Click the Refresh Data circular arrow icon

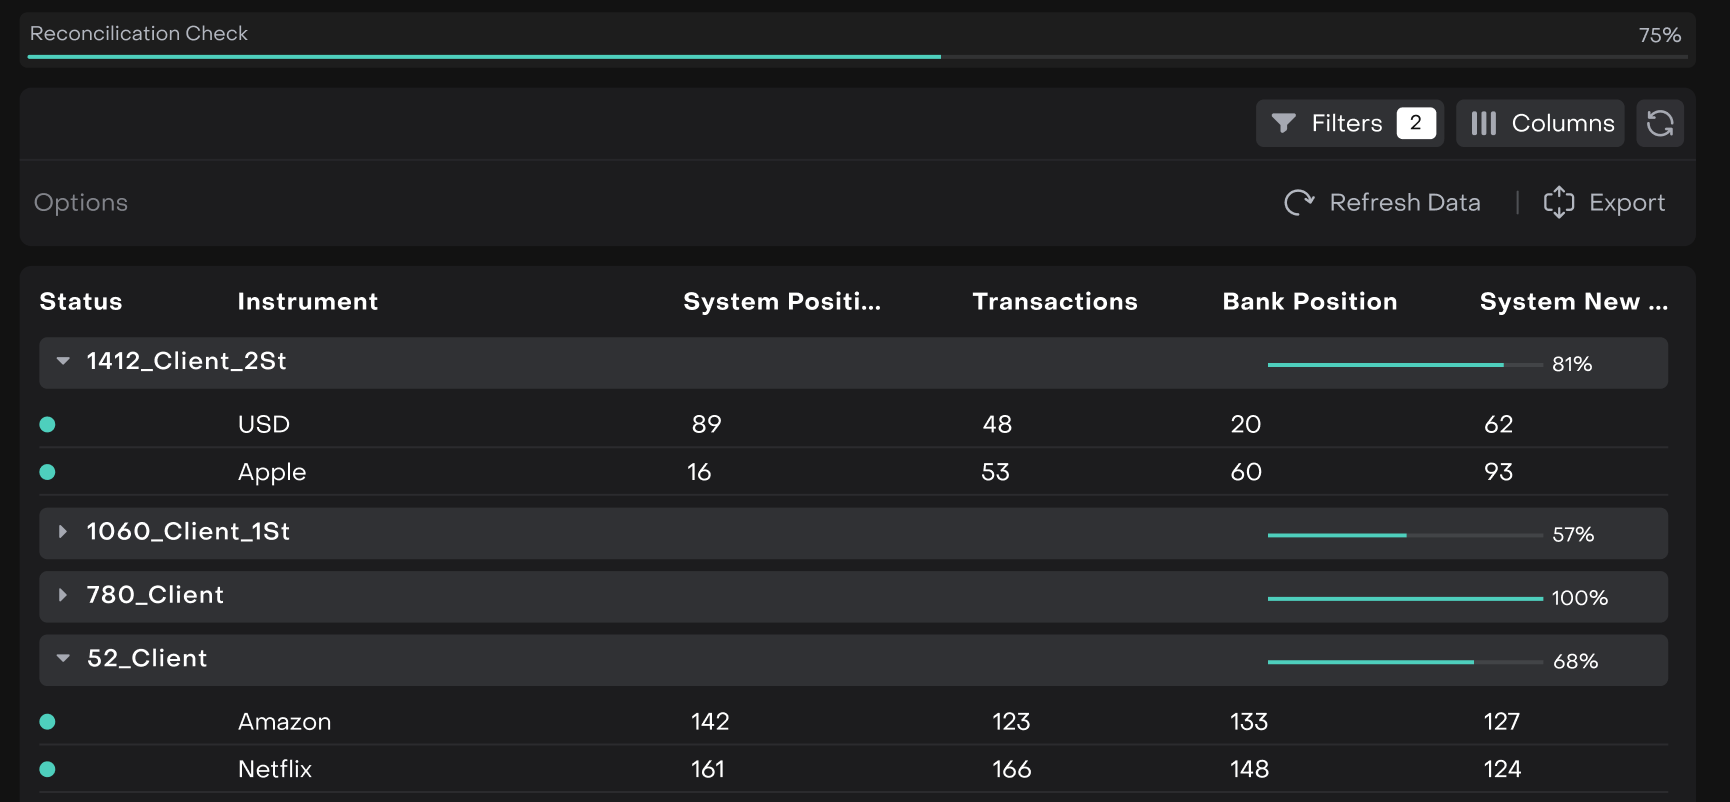[1299, 203]
